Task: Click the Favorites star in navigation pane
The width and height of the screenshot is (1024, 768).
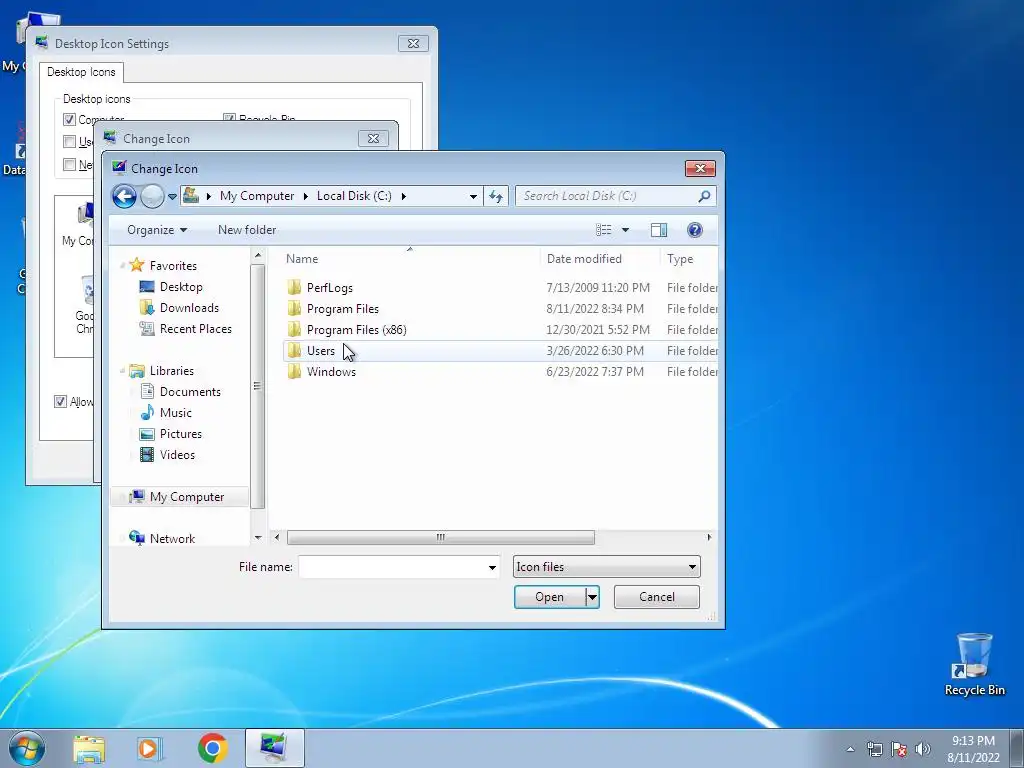Action: pos(136,265)
